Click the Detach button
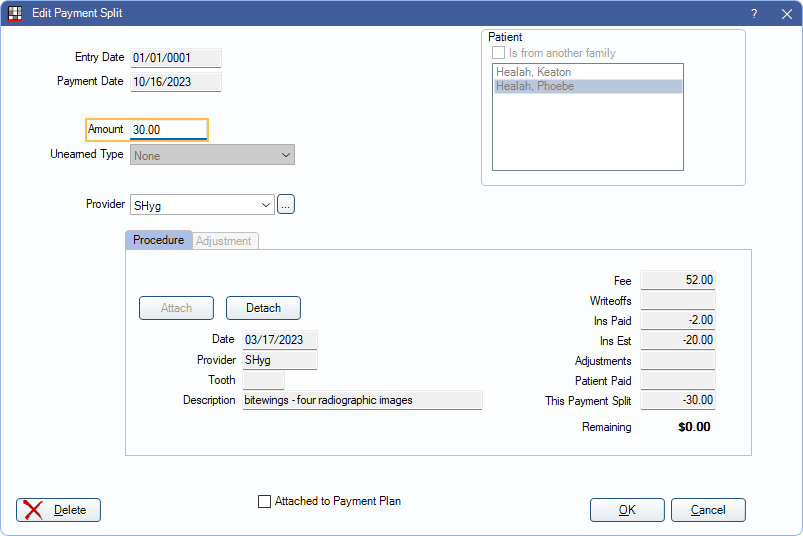This screenshot has height=536, width=803. pos(263,308)
